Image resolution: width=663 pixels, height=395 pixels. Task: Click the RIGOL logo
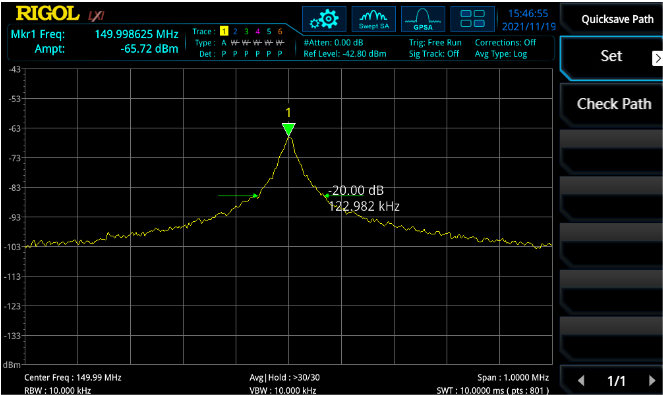pyautogui.click(x=47, y=14)
